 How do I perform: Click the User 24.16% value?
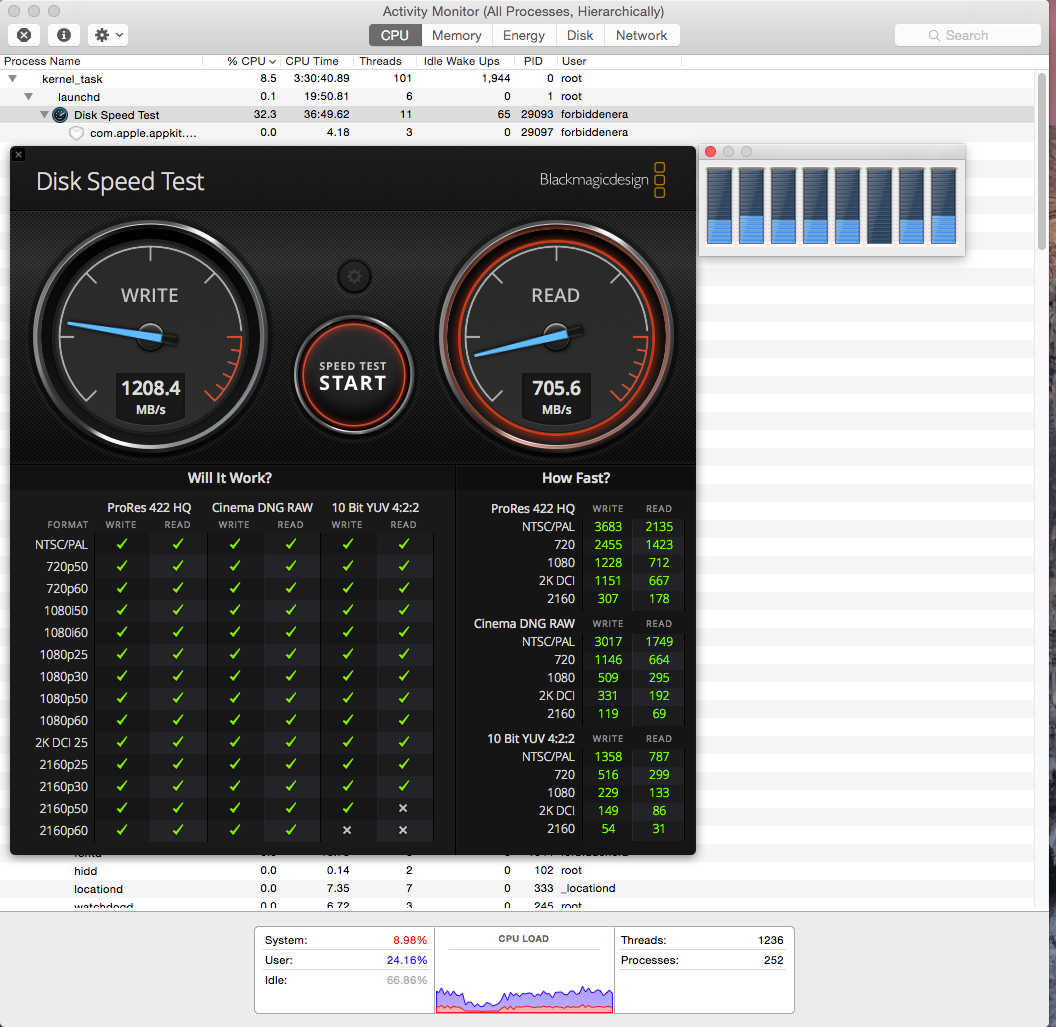coord(407,960)
